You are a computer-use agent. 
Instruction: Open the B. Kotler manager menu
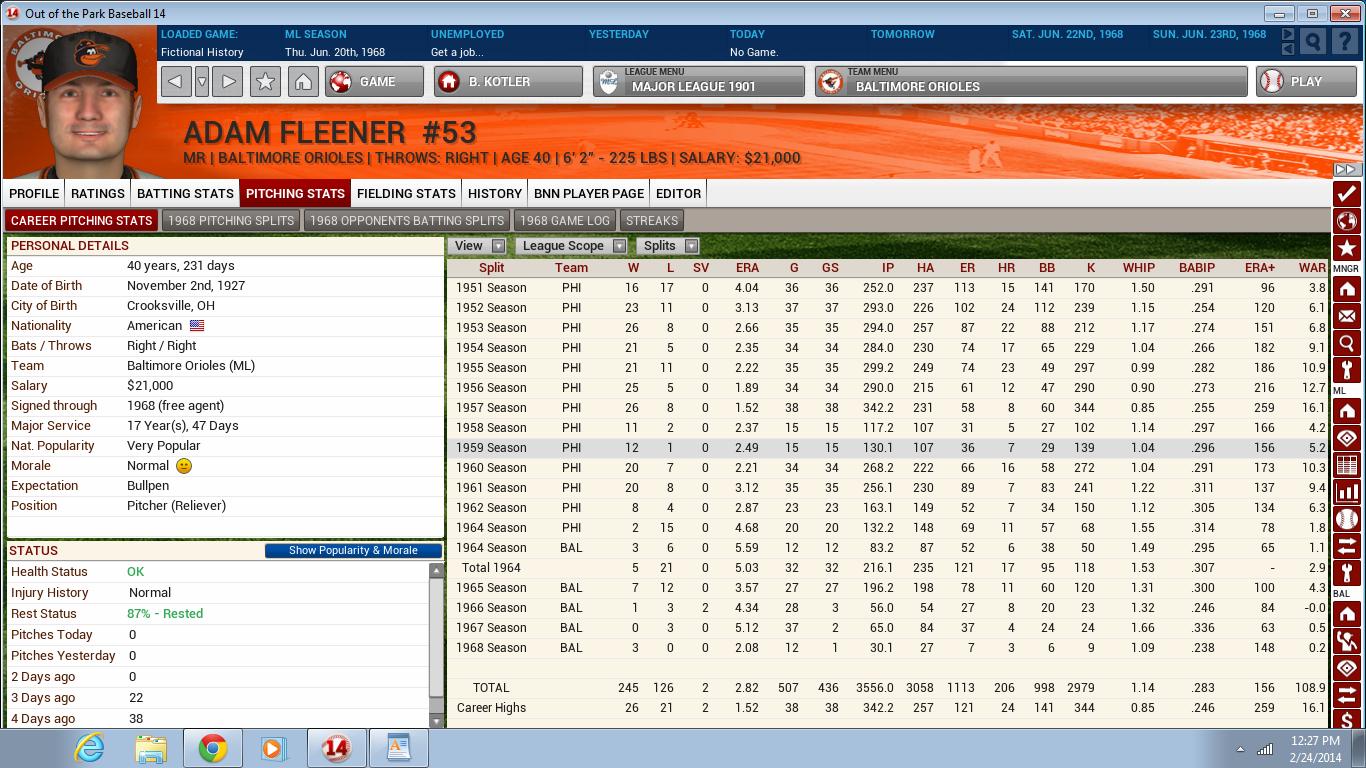508,82
